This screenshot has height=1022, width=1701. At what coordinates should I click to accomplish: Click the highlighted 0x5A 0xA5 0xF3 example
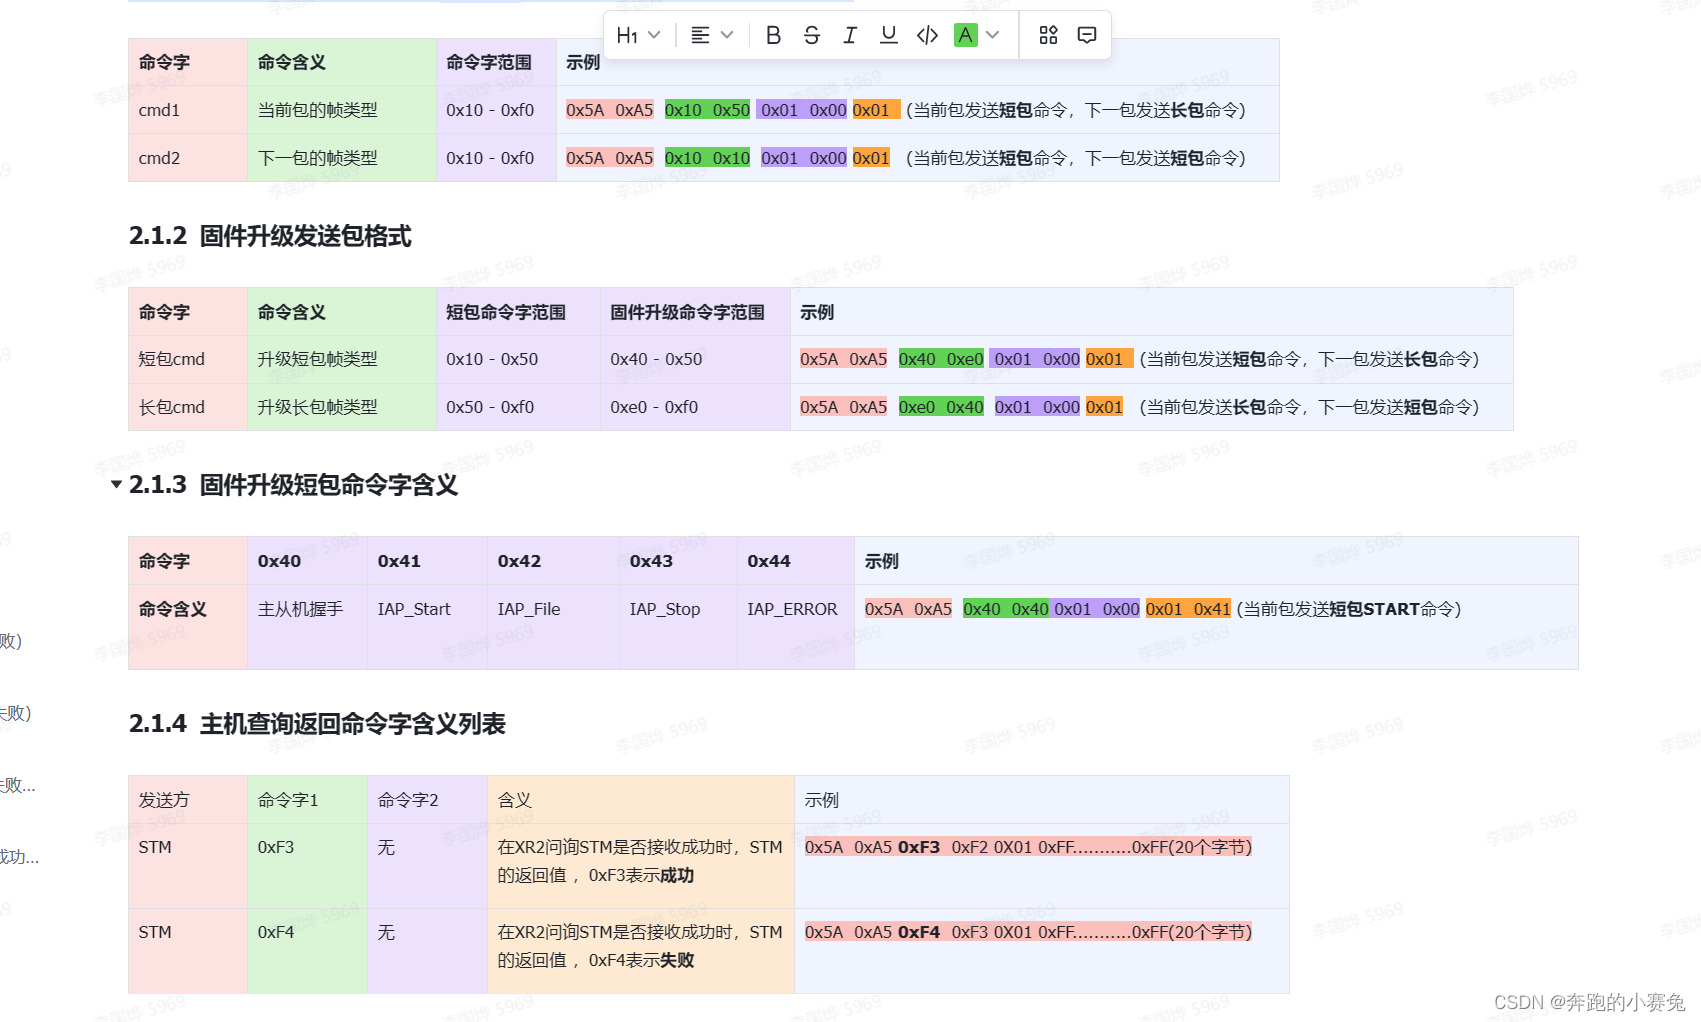click(1028, 847)
